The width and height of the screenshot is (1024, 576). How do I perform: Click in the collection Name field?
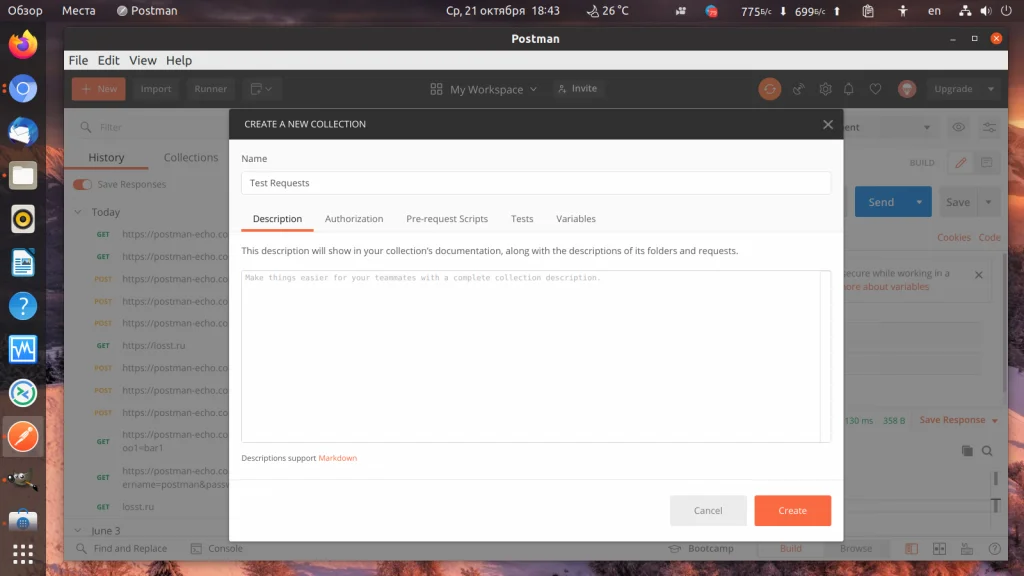coord(536,183)
